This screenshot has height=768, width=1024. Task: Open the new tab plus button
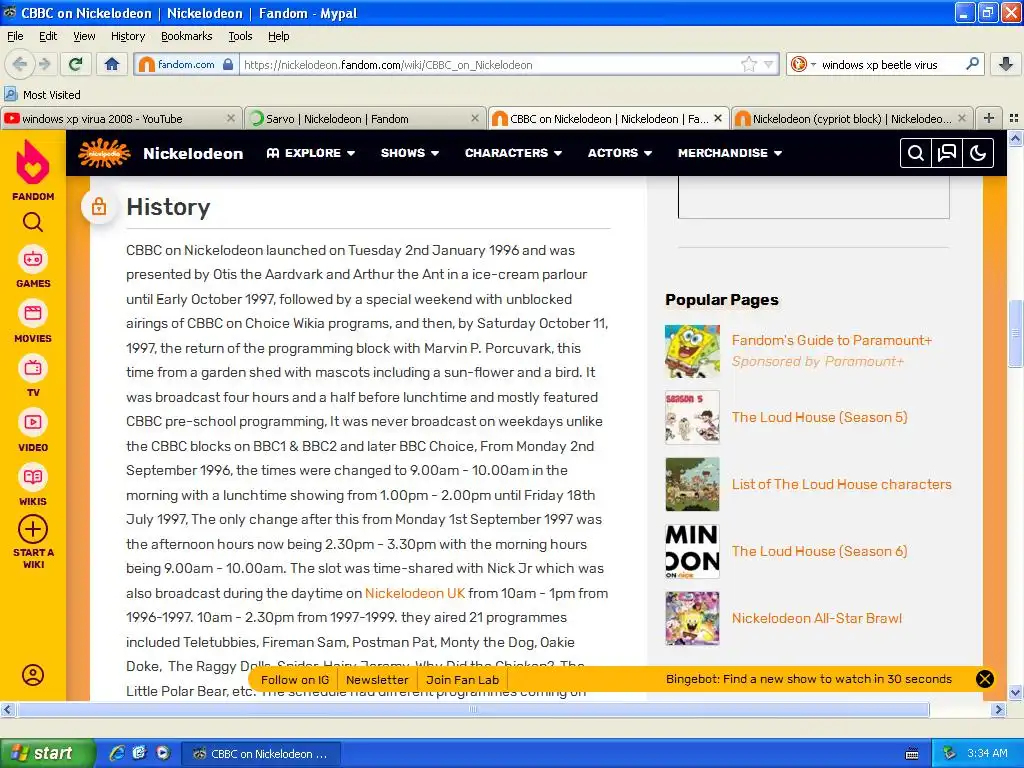pyautogui.click(x=989, y=118)
